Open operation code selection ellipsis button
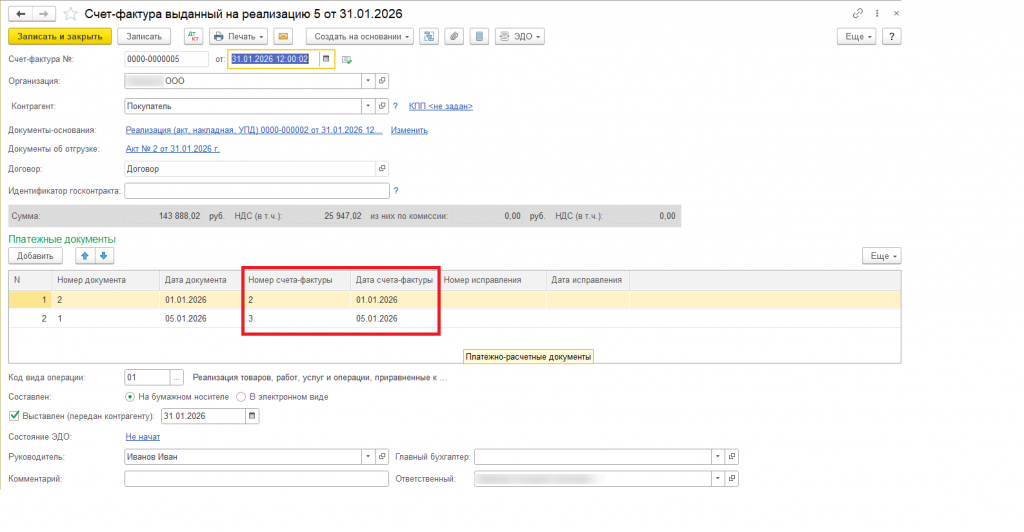The width and height of the screenshot is (1024, 532). pos(176,377)
